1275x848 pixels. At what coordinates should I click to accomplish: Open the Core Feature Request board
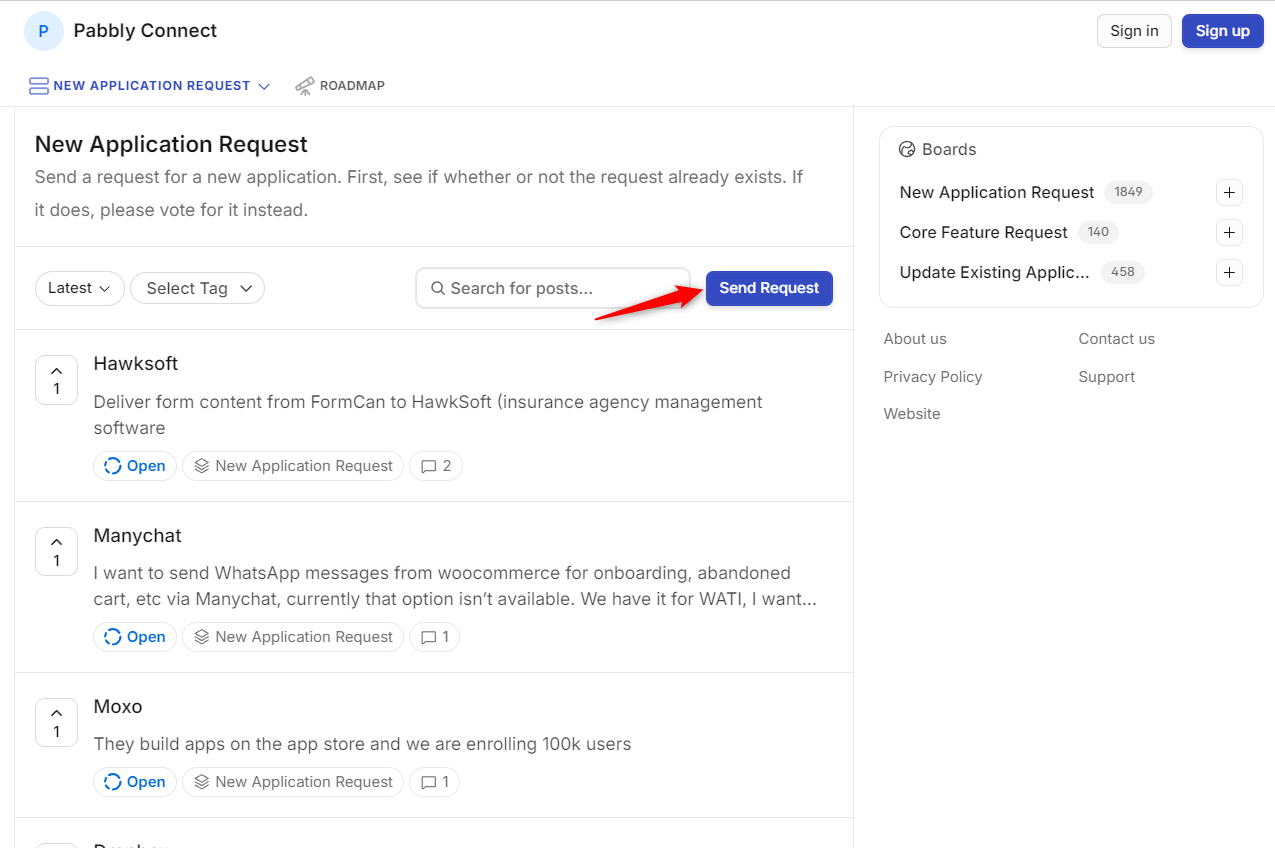(x=984, y=232)
